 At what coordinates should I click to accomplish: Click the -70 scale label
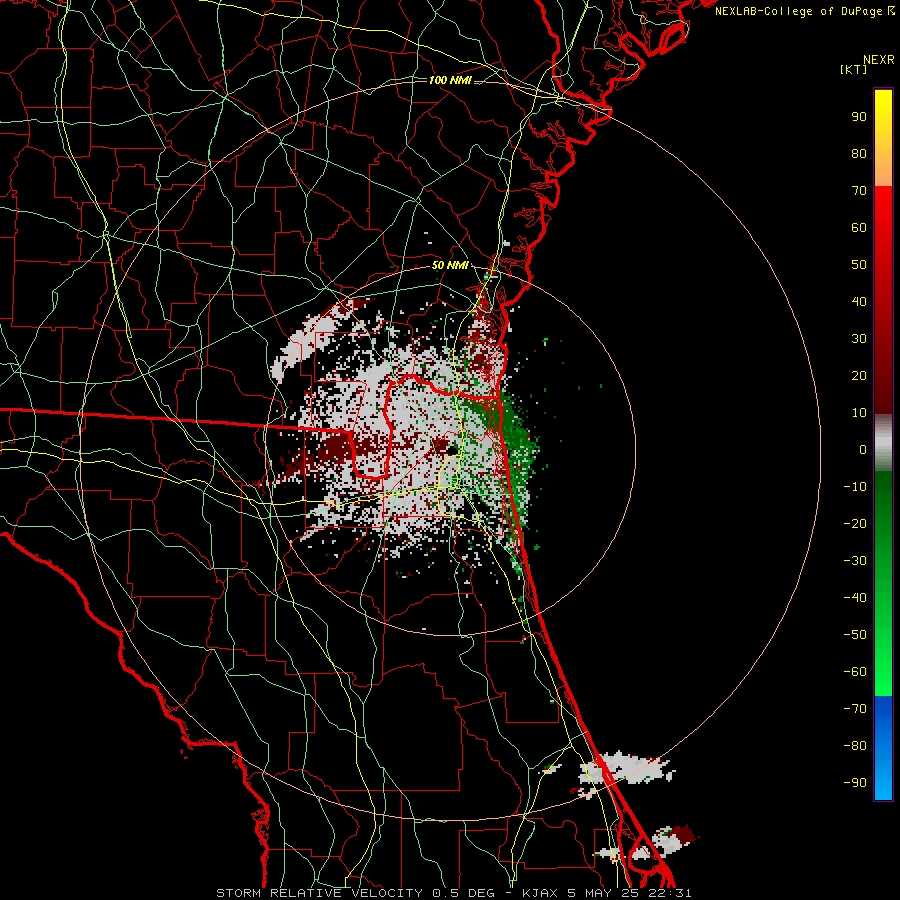coord(855,709)
